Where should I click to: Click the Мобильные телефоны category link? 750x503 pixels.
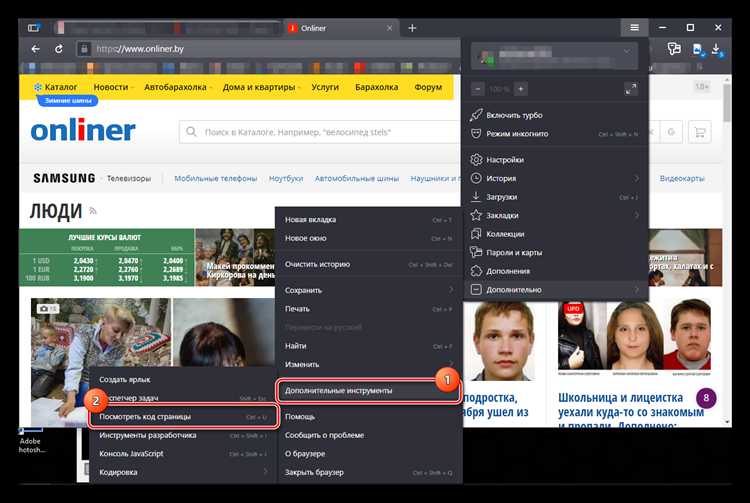click(216, 178)
